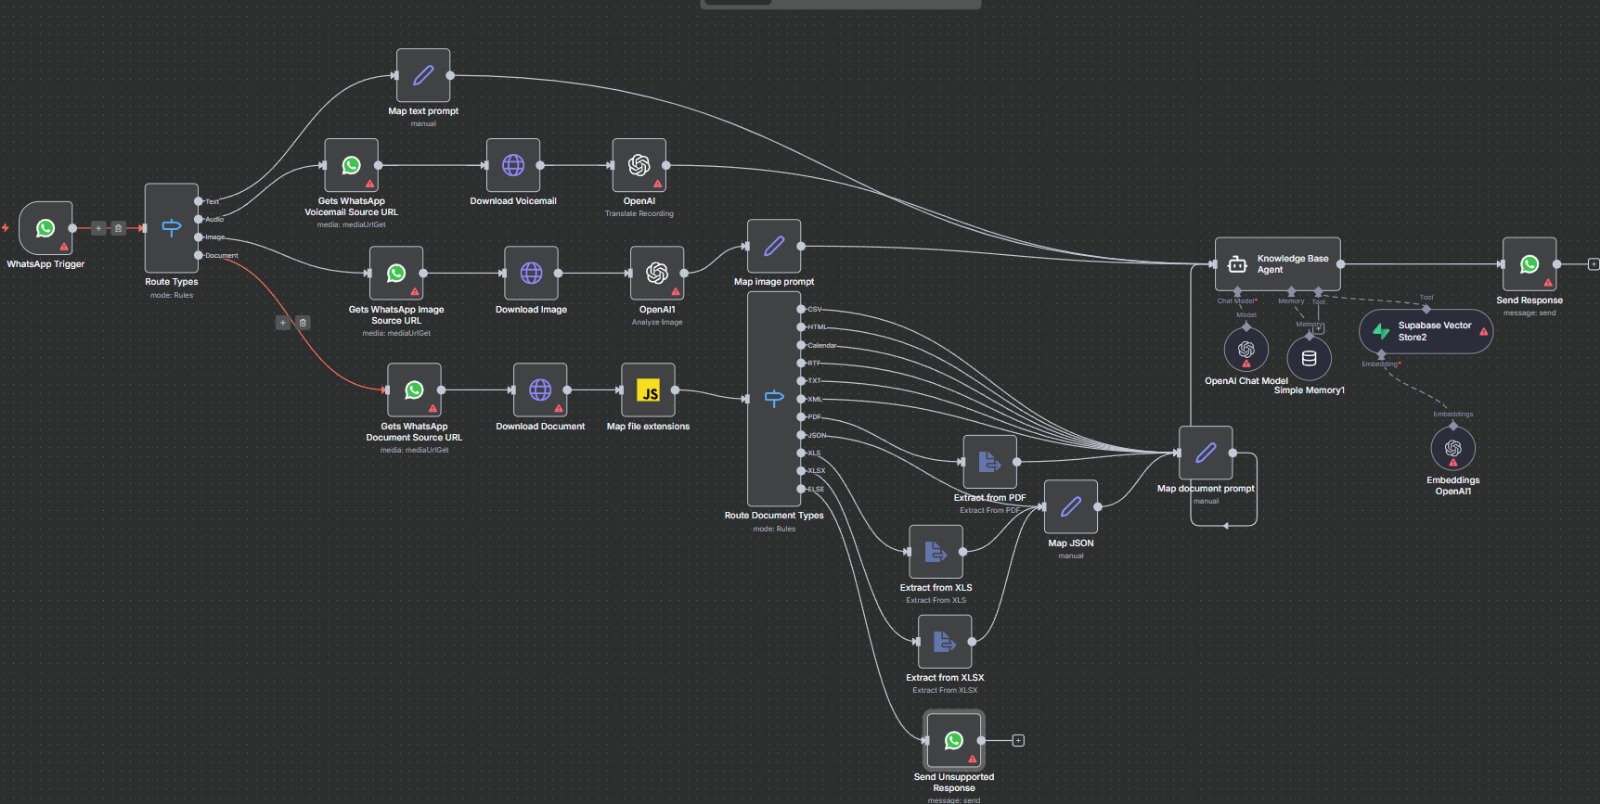Click the TXT output port
Viewport: 1600px width, 804px height.
point(801,381)
